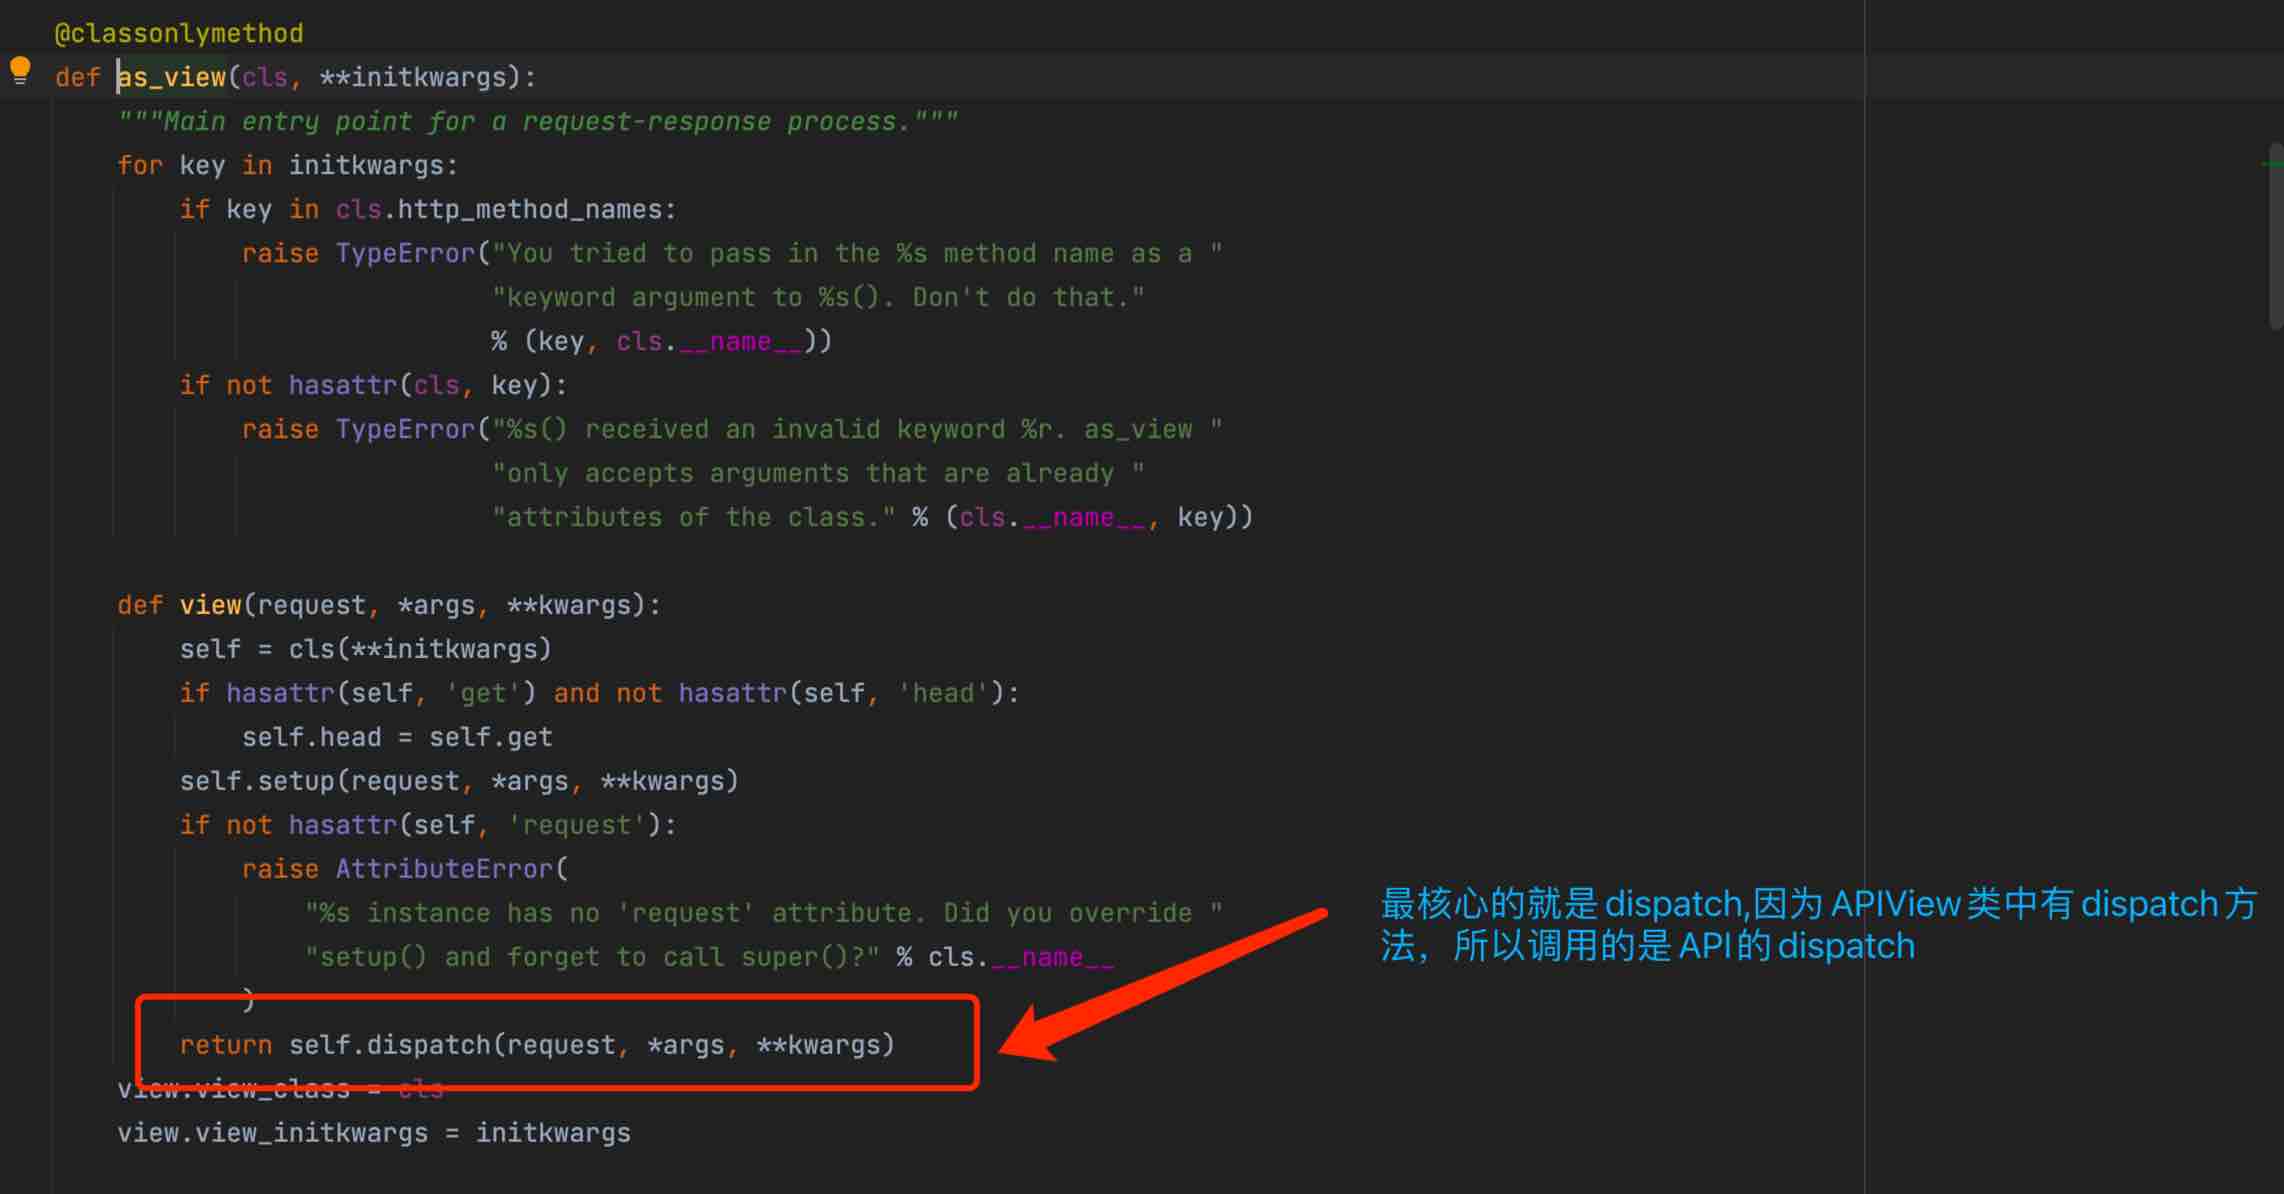This screenshot has width=2284, height=1194.
Task: Click the yellow lightbulb intention icon
Action: pyautogui.click(x=20, y=71)
